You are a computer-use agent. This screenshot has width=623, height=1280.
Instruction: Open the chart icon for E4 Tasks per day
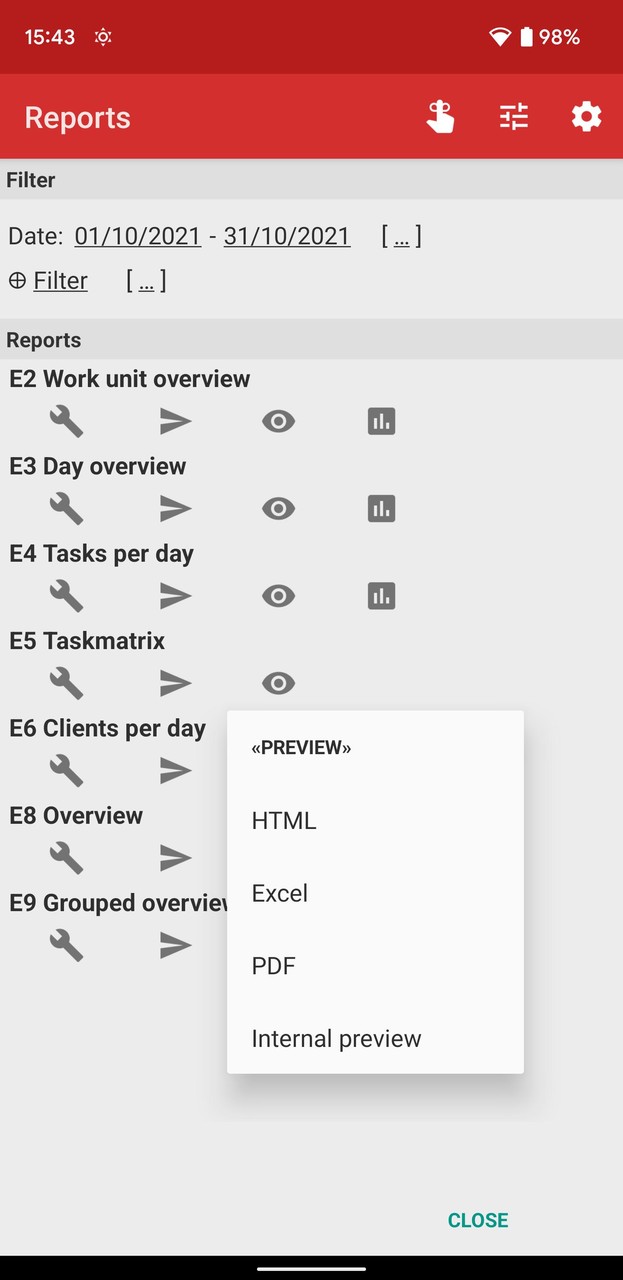381,596
